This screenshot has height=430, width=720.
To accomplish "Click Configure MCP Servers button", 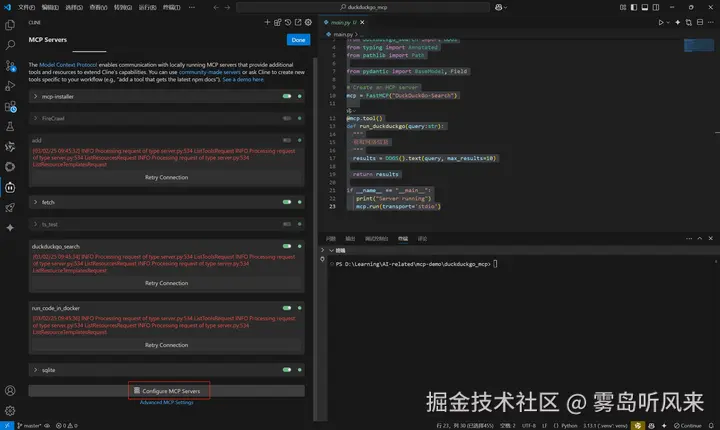I will pyautogui.click(x=166, y=391).
